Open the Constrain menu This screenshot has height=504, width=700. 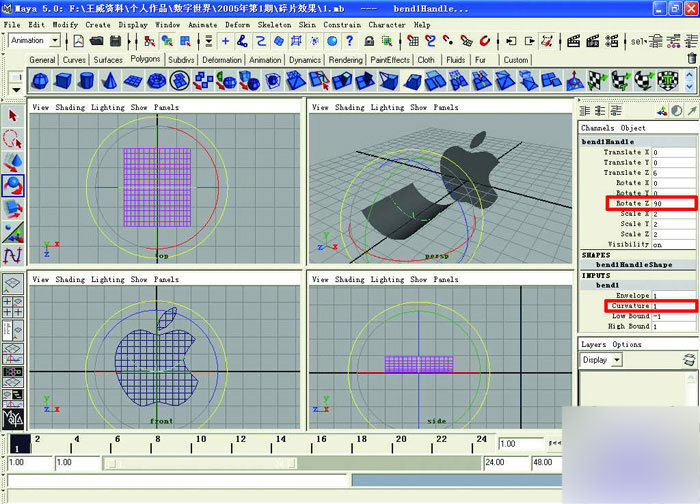(x=342, y=25)
